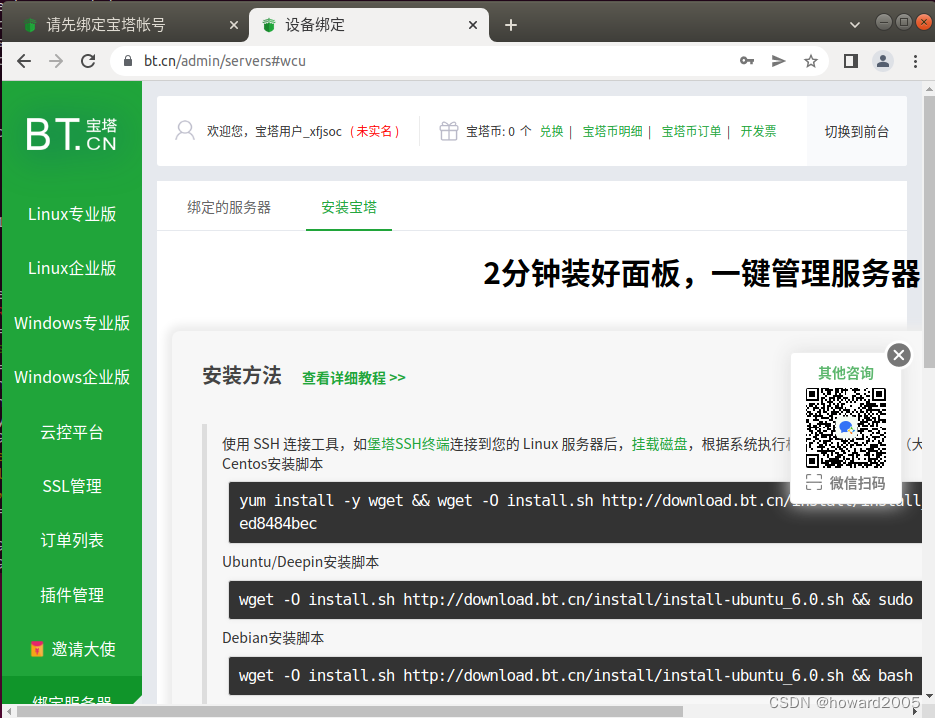Go back with the browser back arrow

[x=24, y=61]
